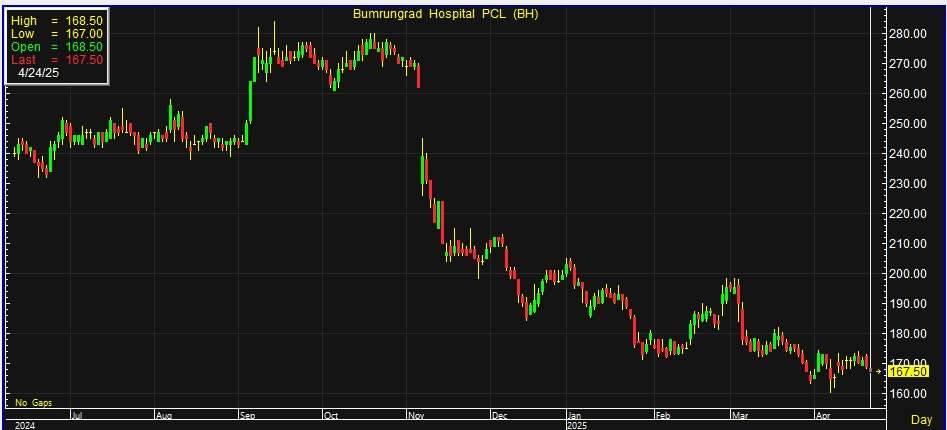Select the High = 168.50 readout

pos(57,21)
